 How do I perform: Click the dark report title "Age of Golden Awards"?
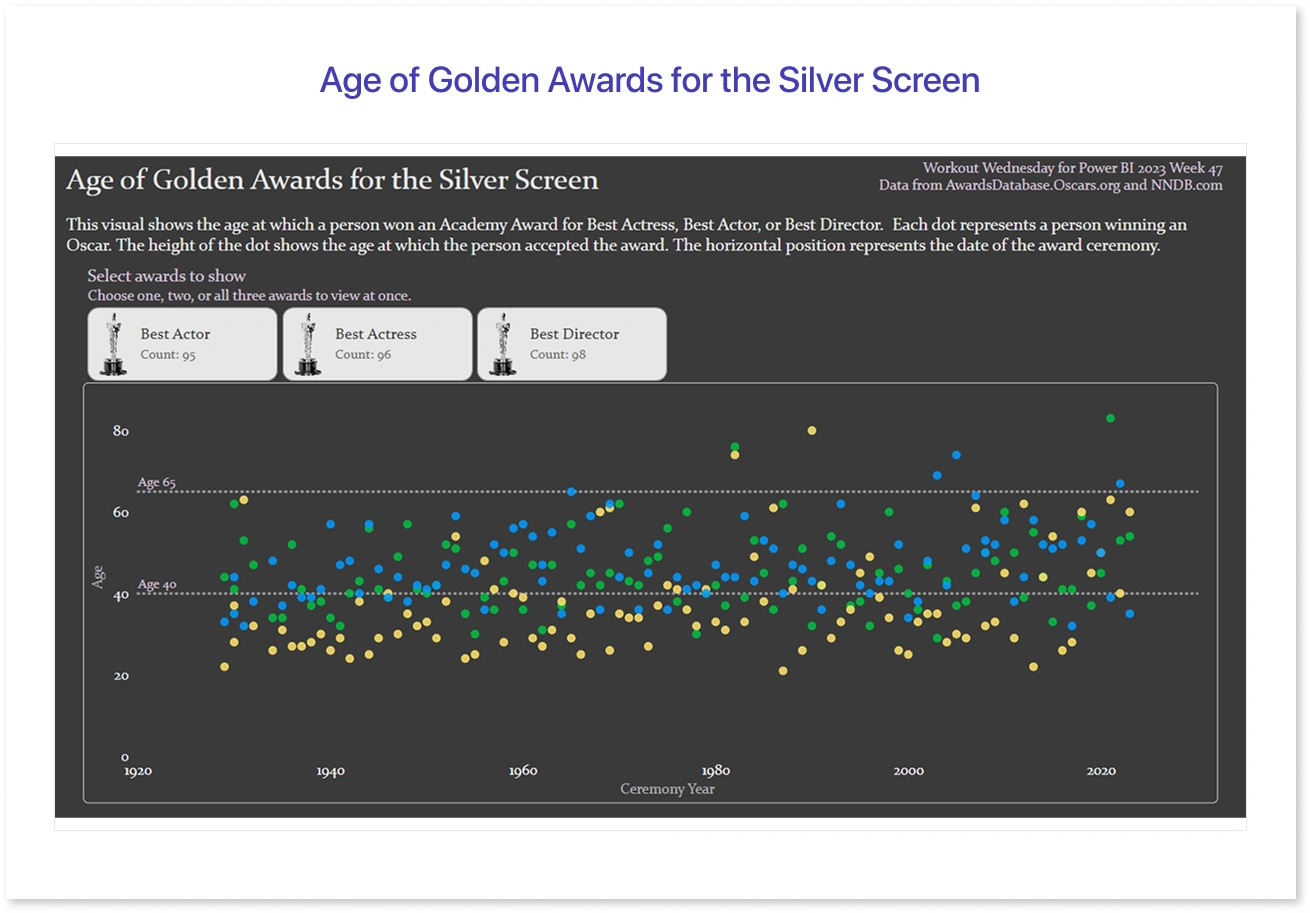coord(332,180)
